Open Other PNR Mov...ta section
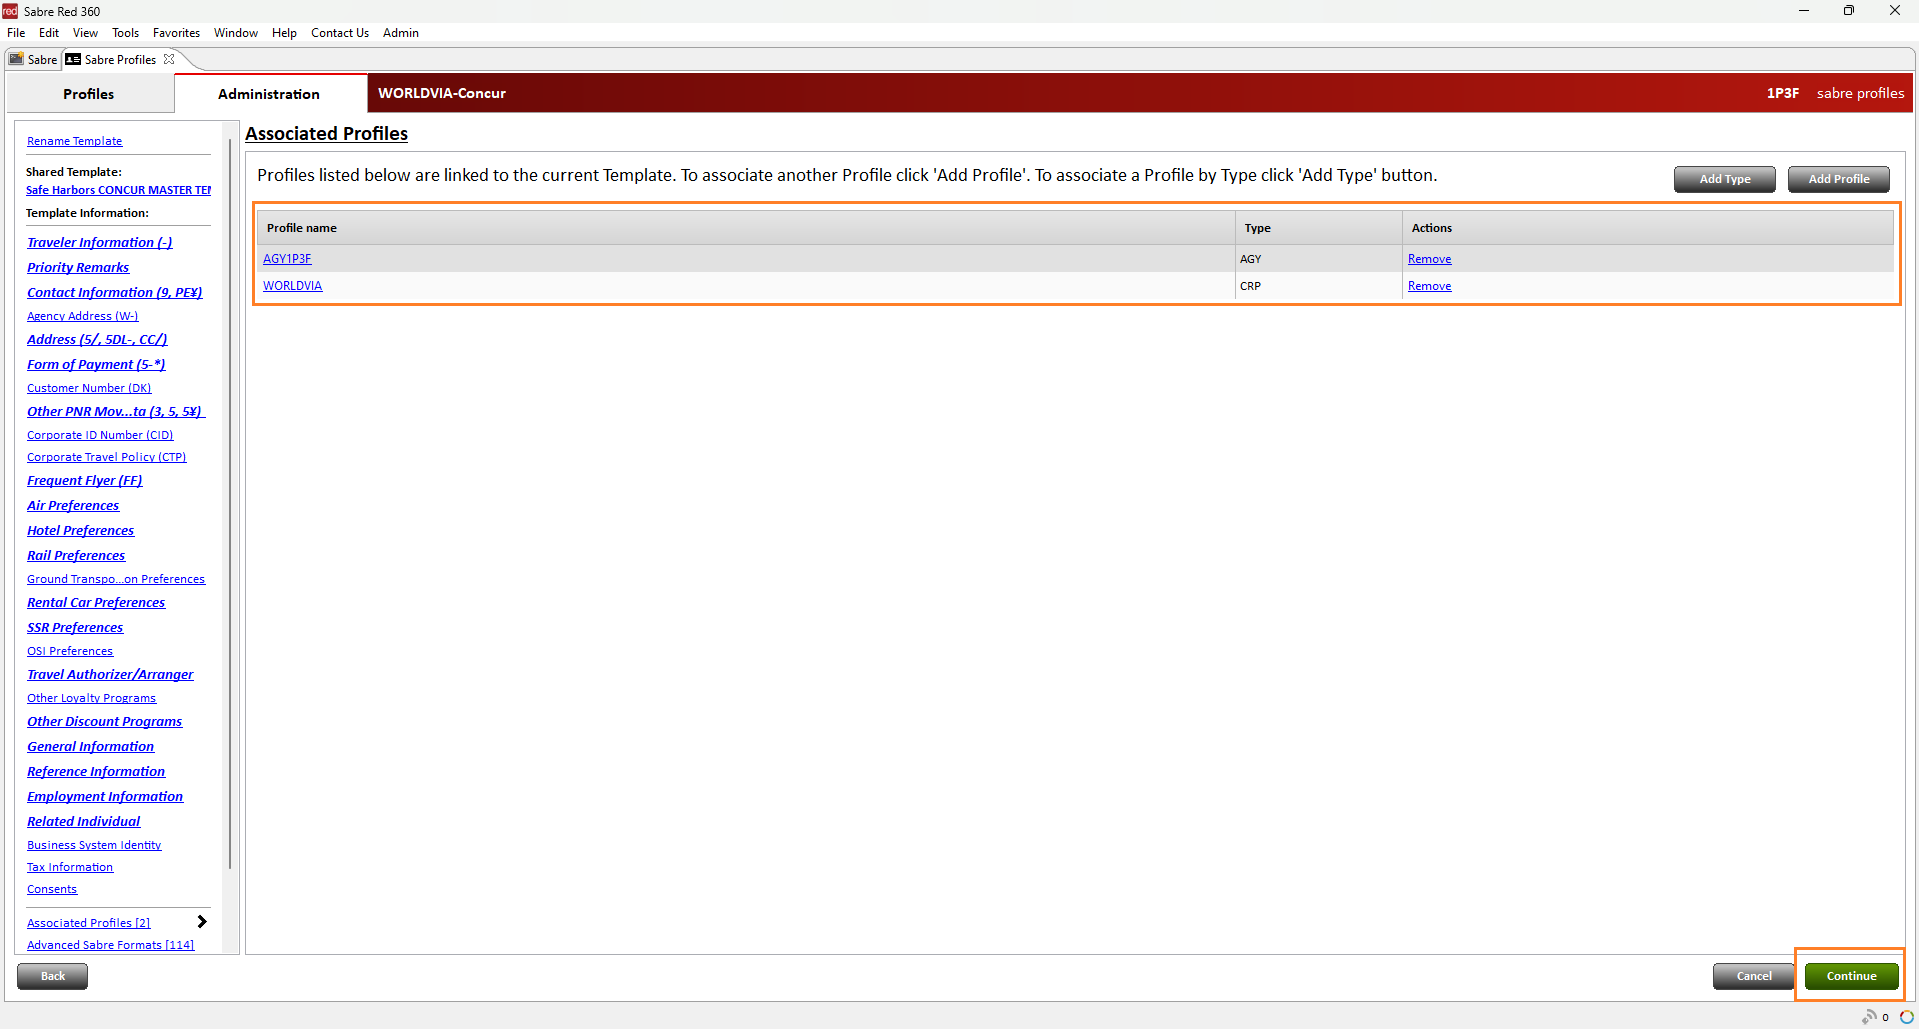 click(115, 411)
